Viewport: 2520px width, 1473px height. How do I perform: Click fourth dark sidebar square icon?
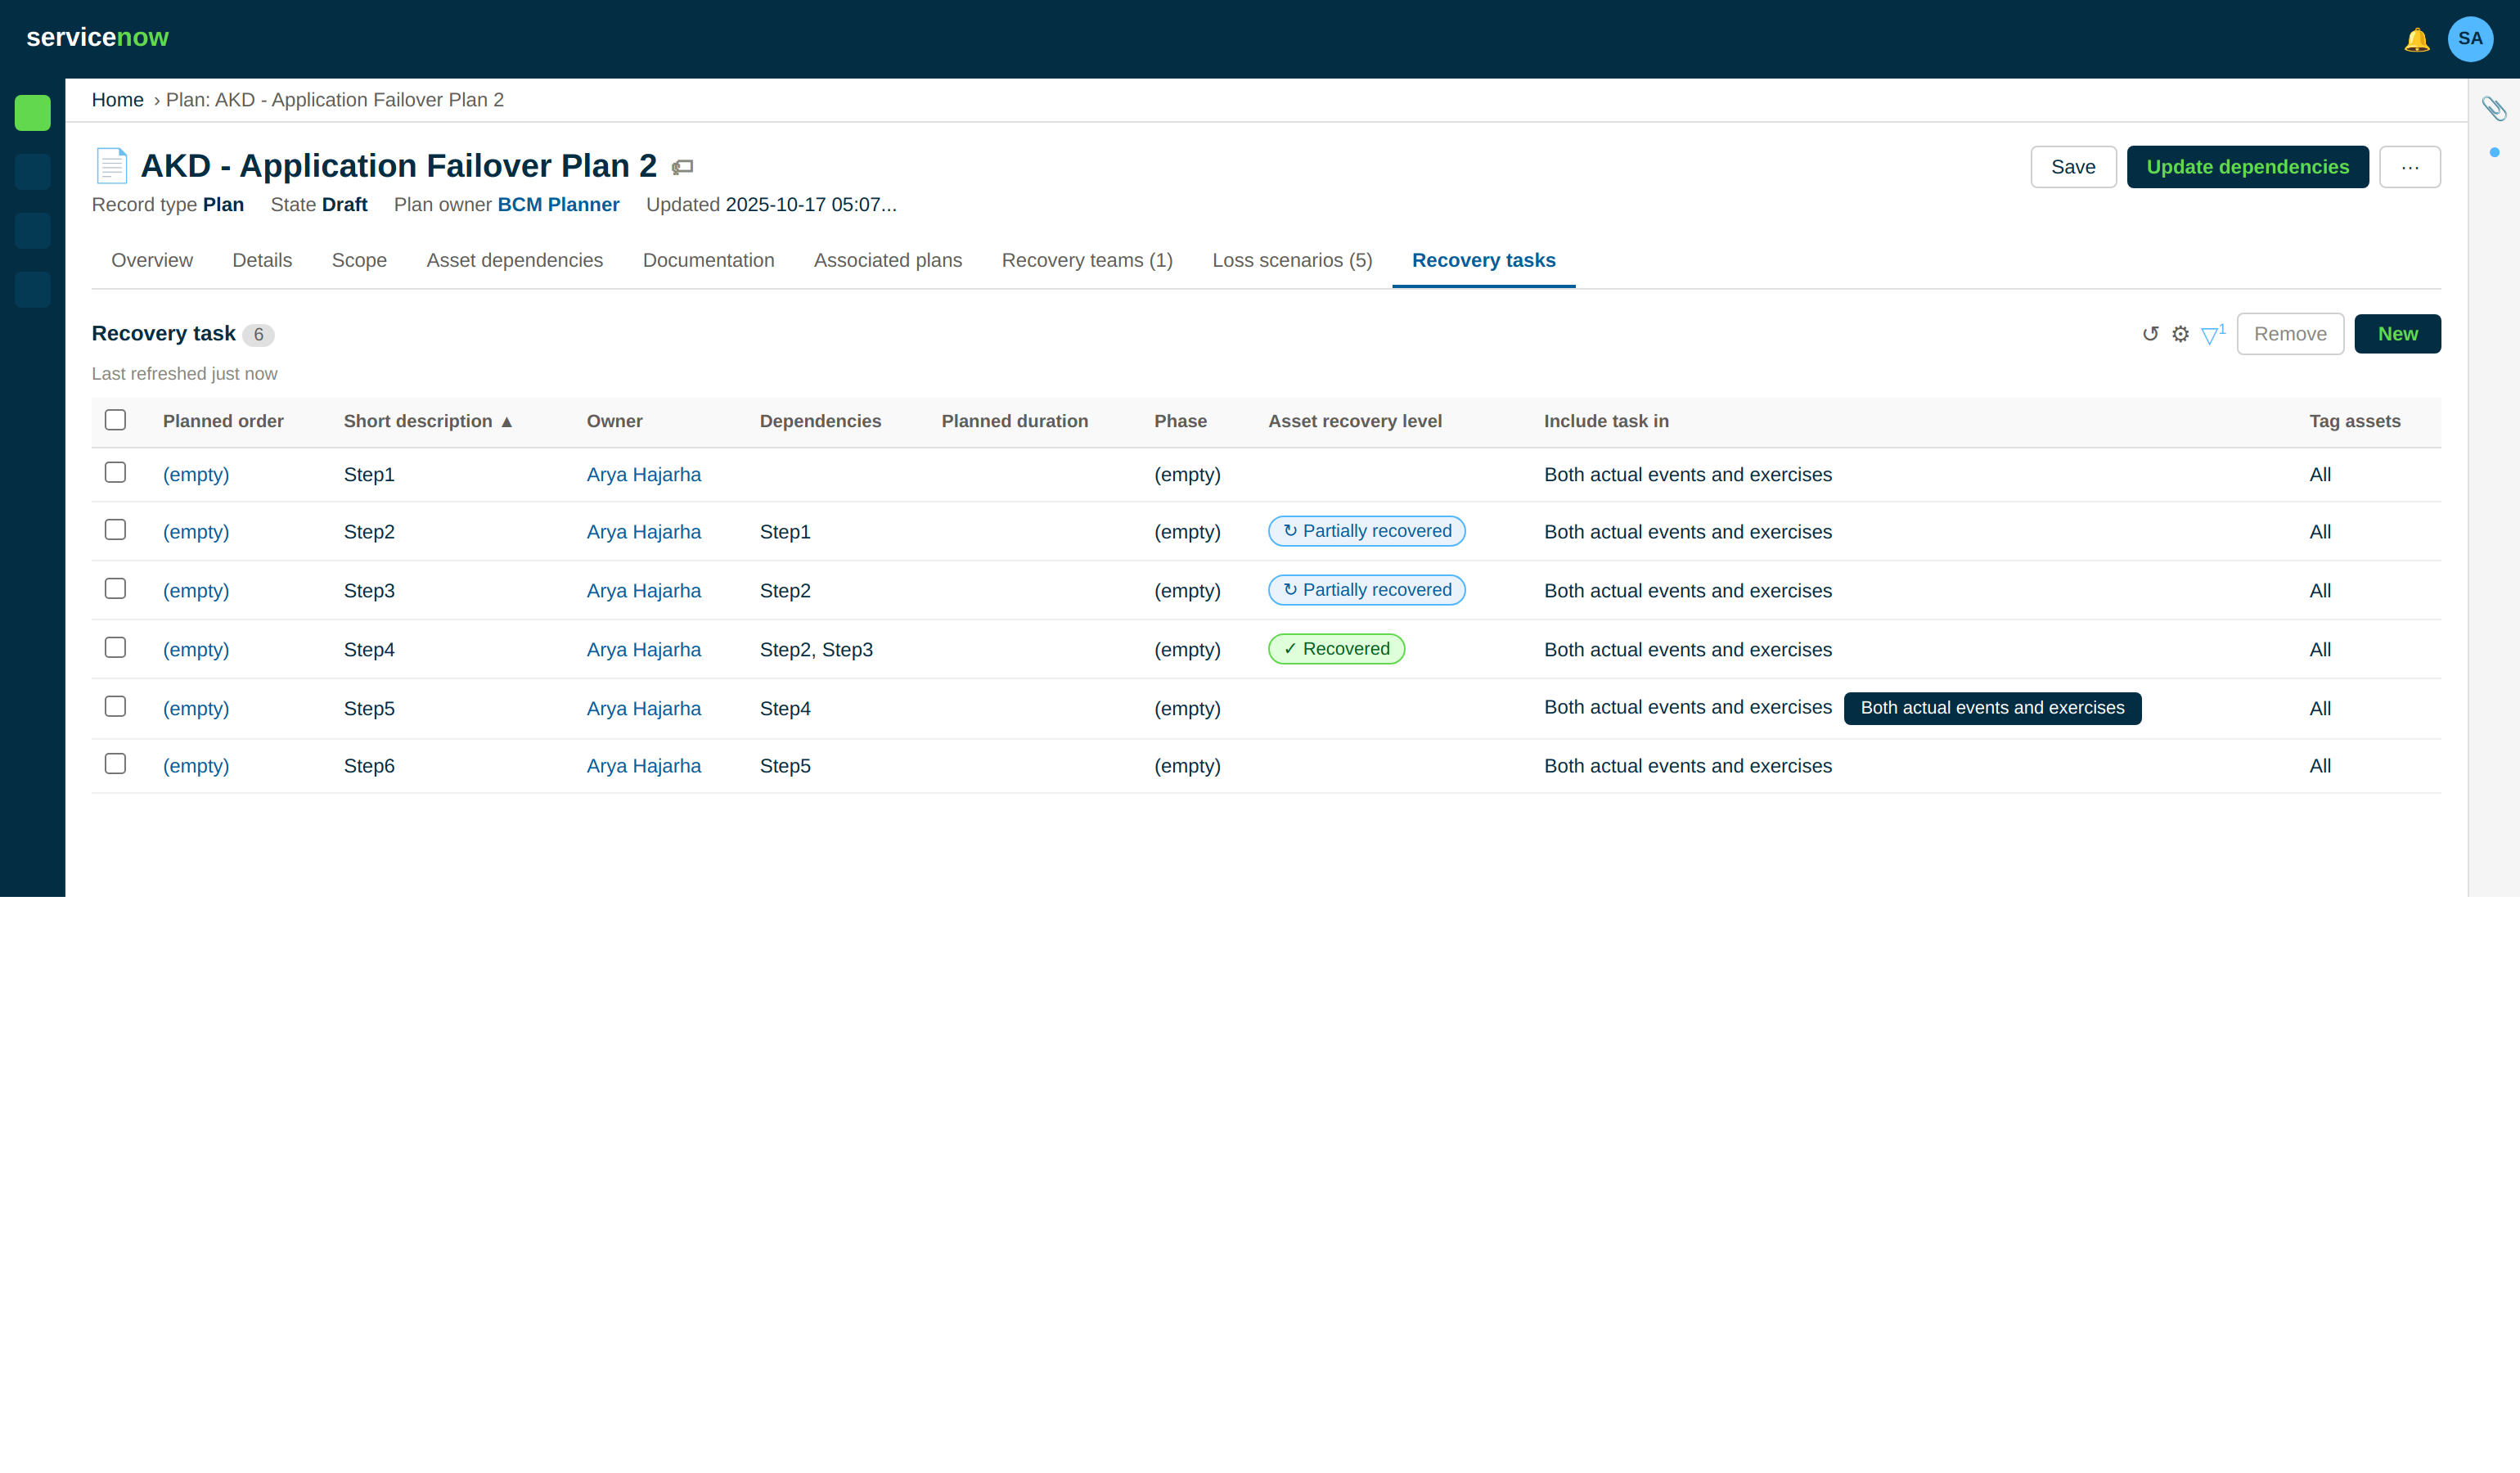click(x=33, y=290)
